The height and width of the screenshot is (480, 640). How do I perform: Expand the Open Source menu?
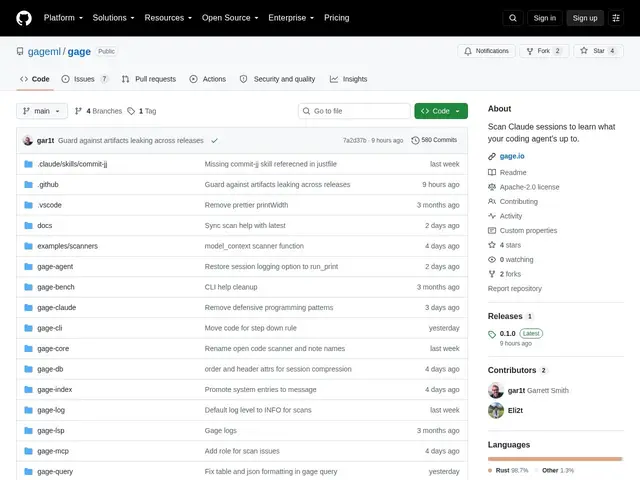click(230, 18)
